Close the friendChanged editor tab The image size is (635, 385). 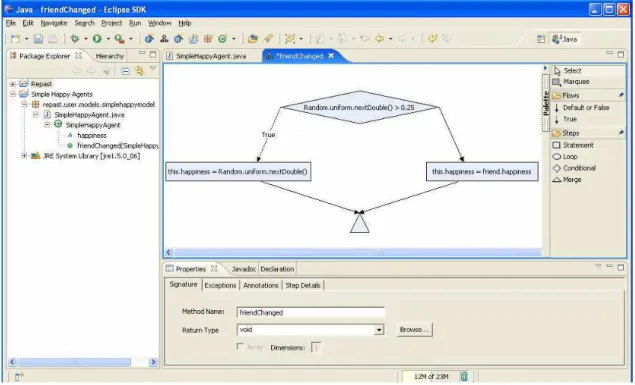(331, 56)
